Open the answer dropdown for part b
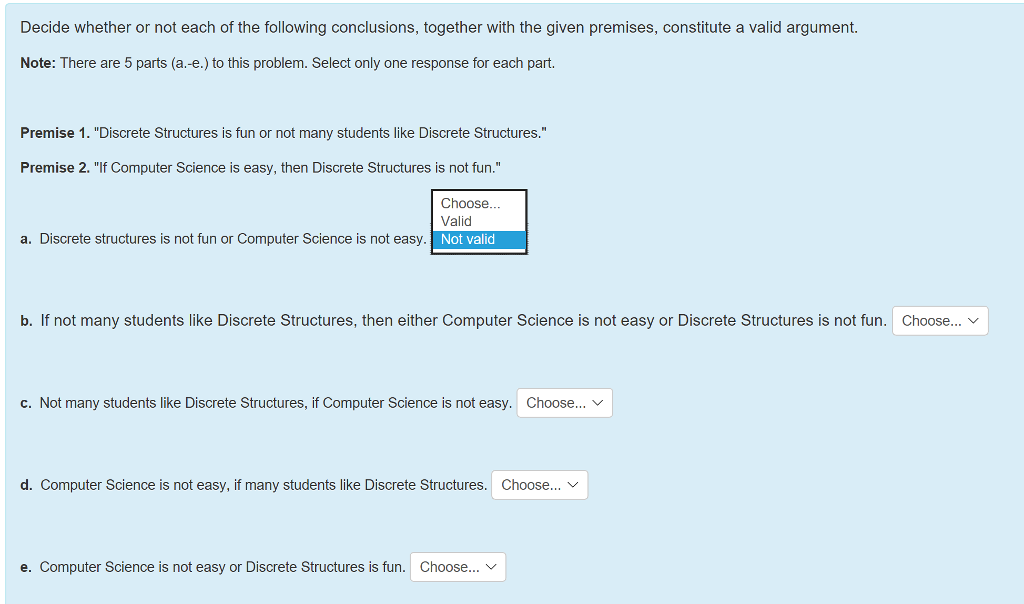The width and height of the screenshot is (1024, 604). (939, 321)
